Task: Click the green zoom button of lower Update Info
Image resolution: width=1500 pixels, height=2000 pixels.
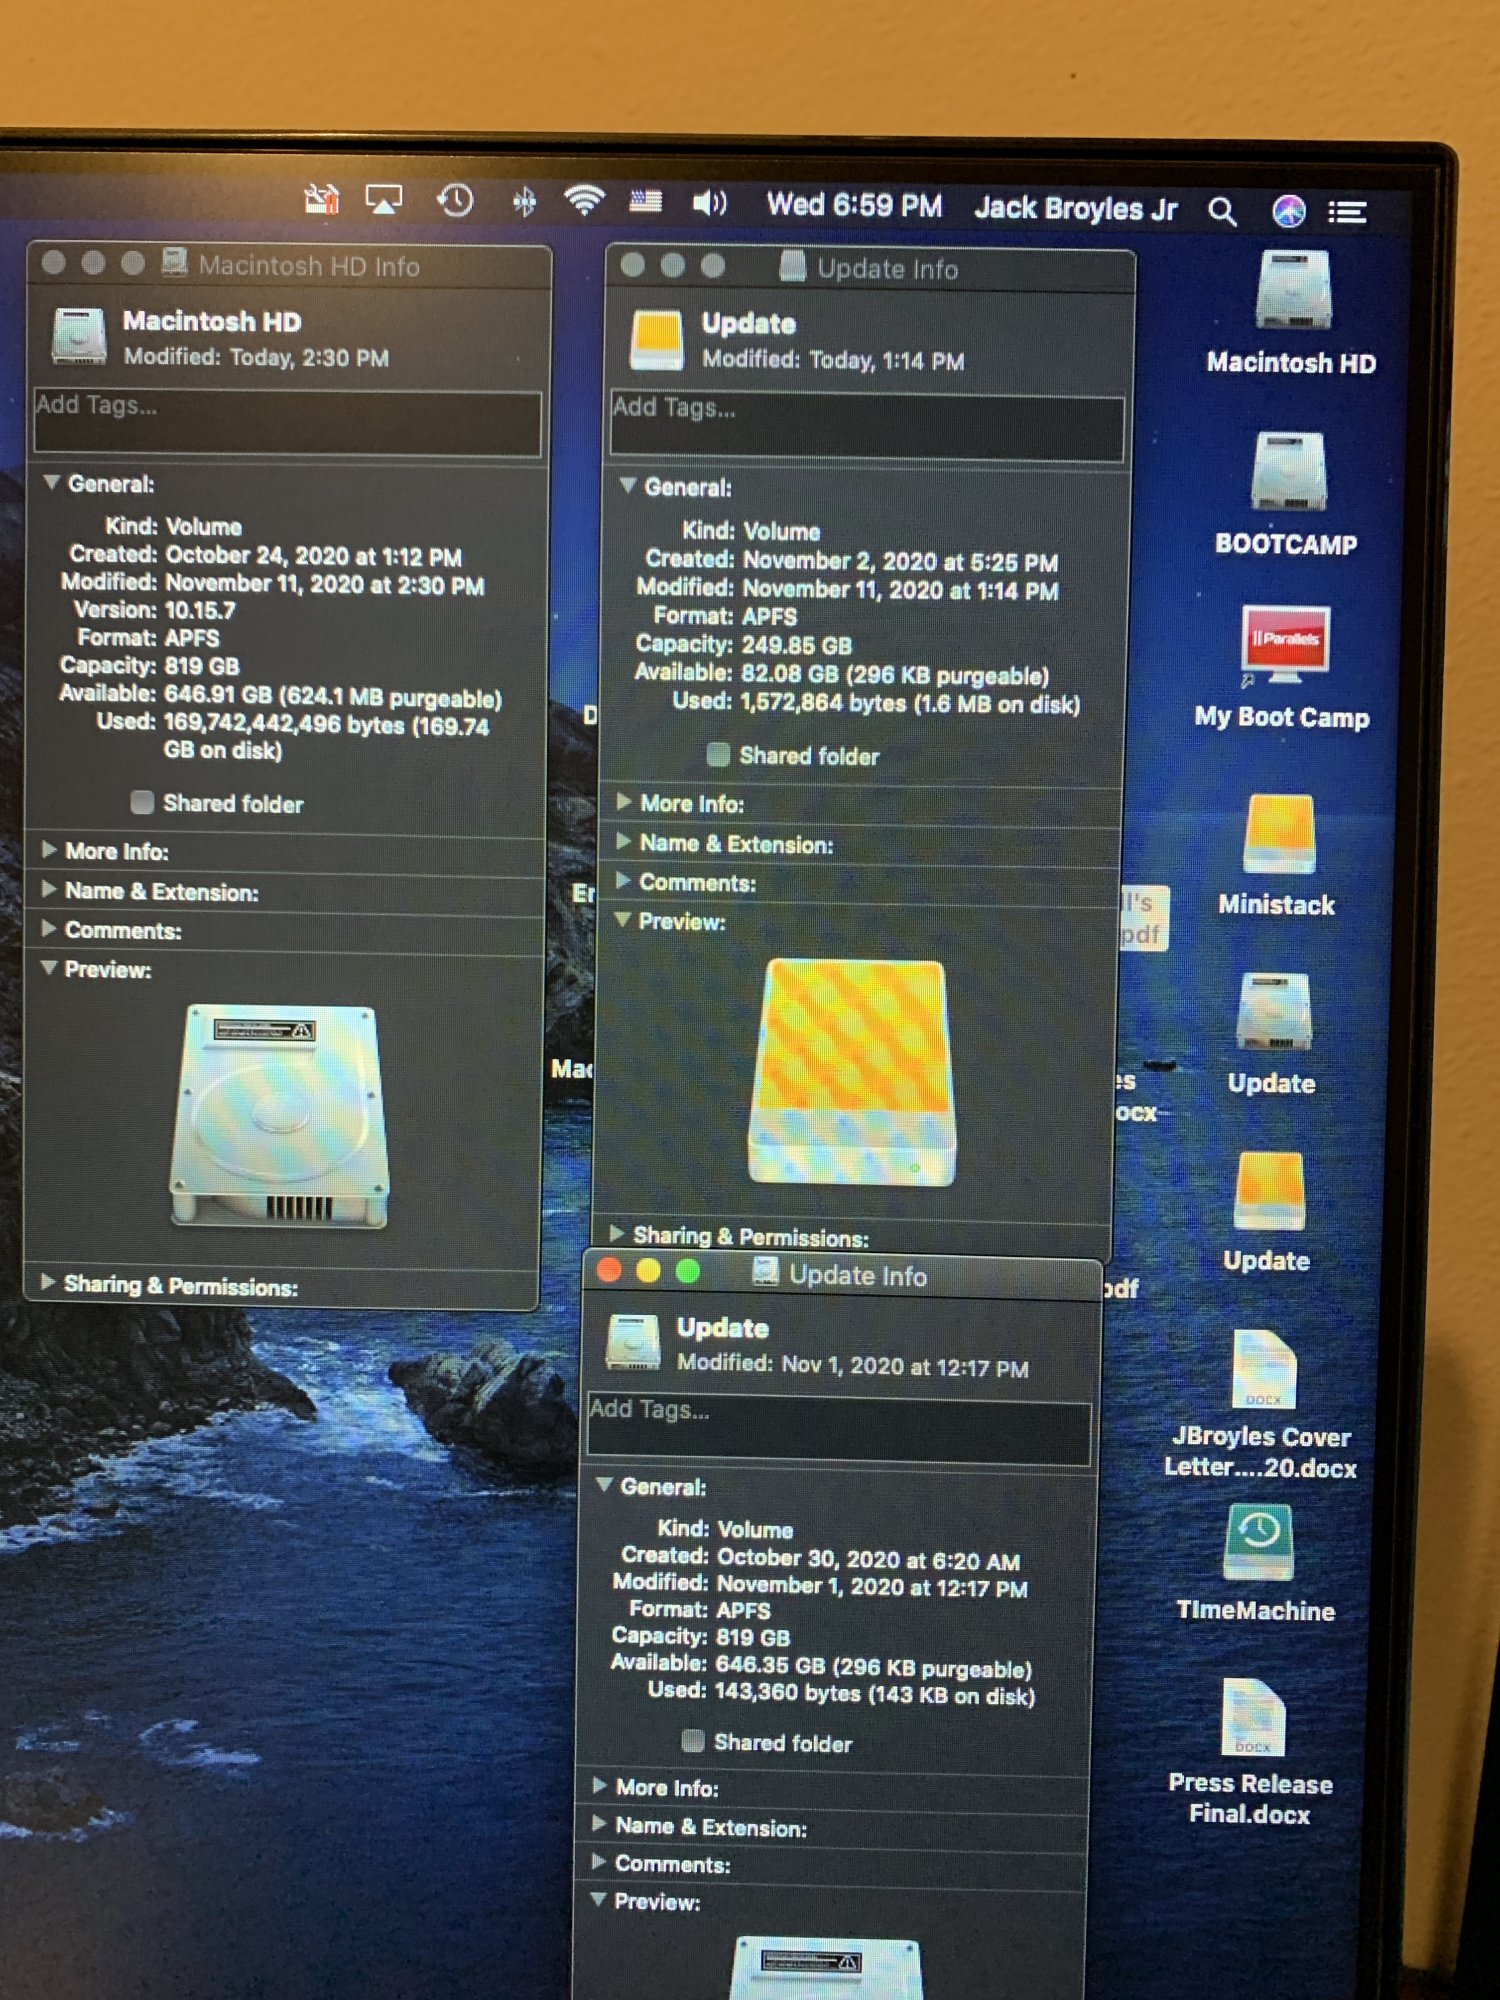Action: point(688,1272)
